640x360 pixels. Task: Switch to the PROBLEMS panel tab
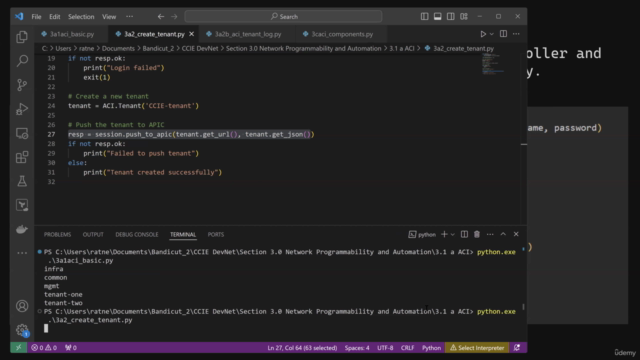coord(58,235)
